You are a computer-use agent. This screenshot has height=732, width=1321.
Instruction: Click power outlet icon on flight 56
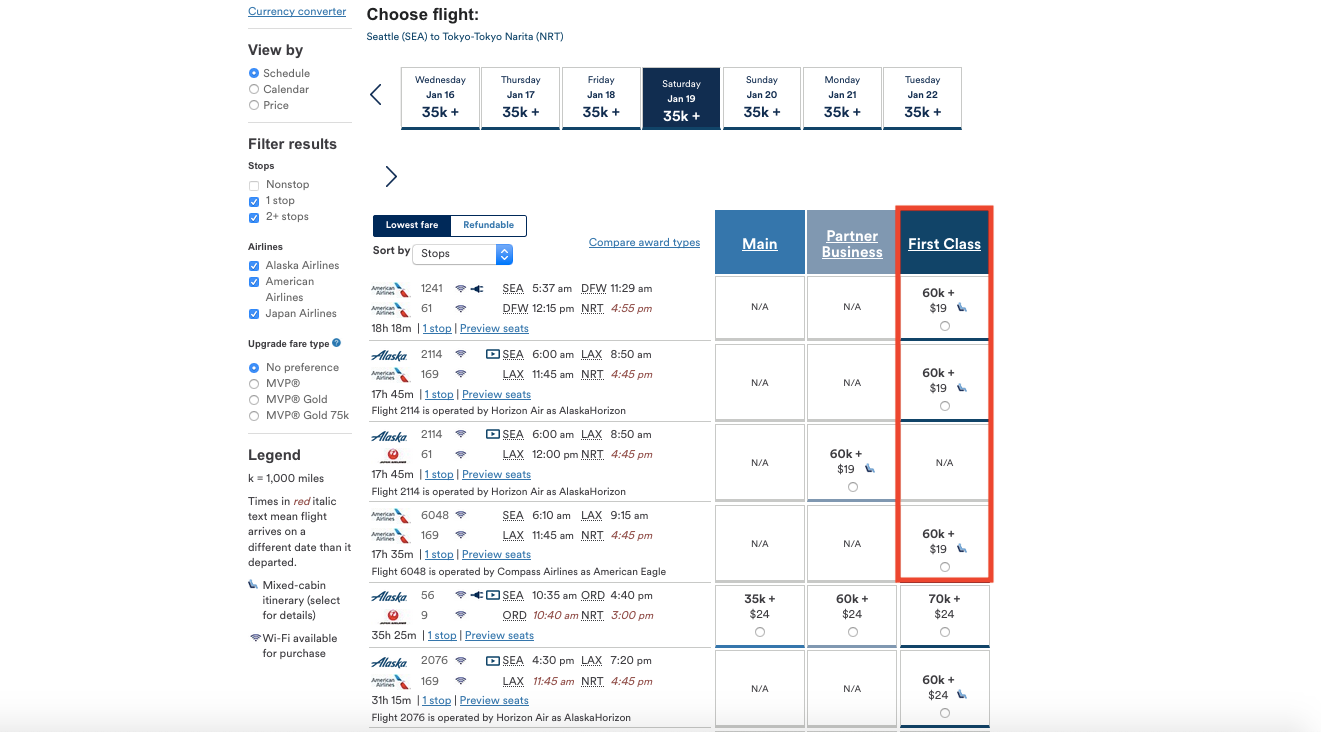coord(477,595)
